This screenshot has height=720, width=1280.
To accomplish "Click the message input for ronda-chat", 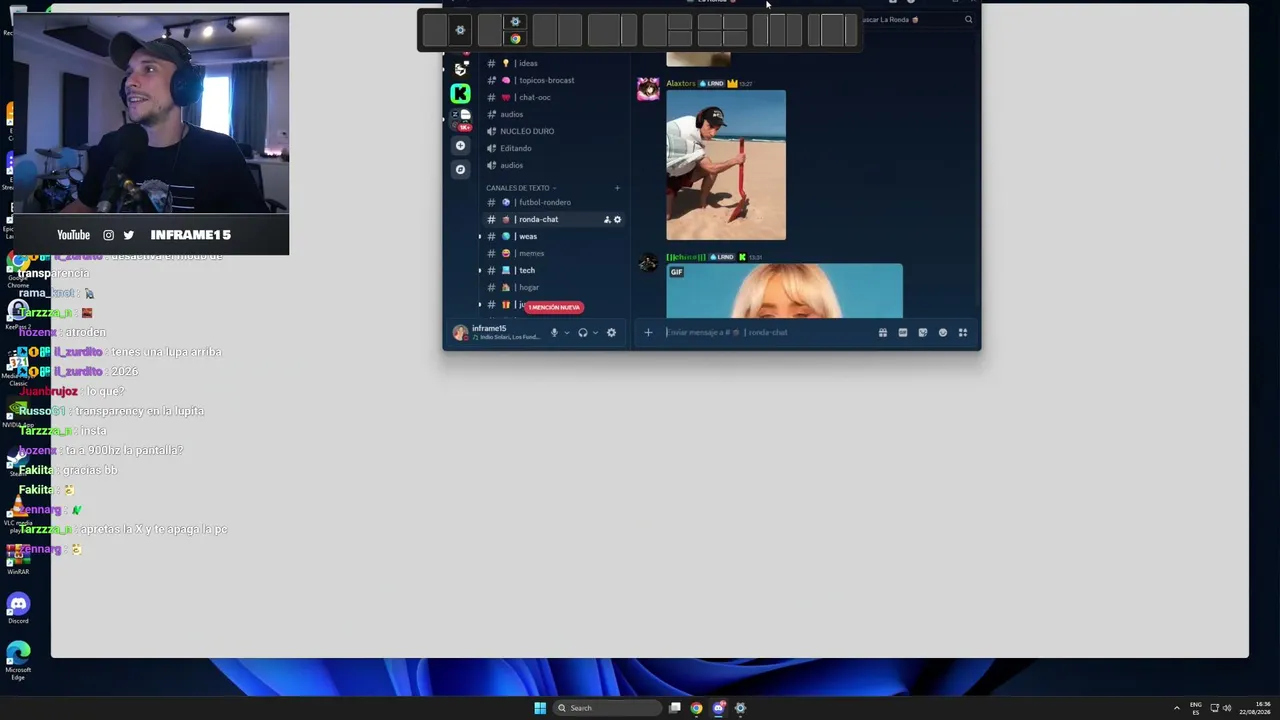I will coord(768,333).
